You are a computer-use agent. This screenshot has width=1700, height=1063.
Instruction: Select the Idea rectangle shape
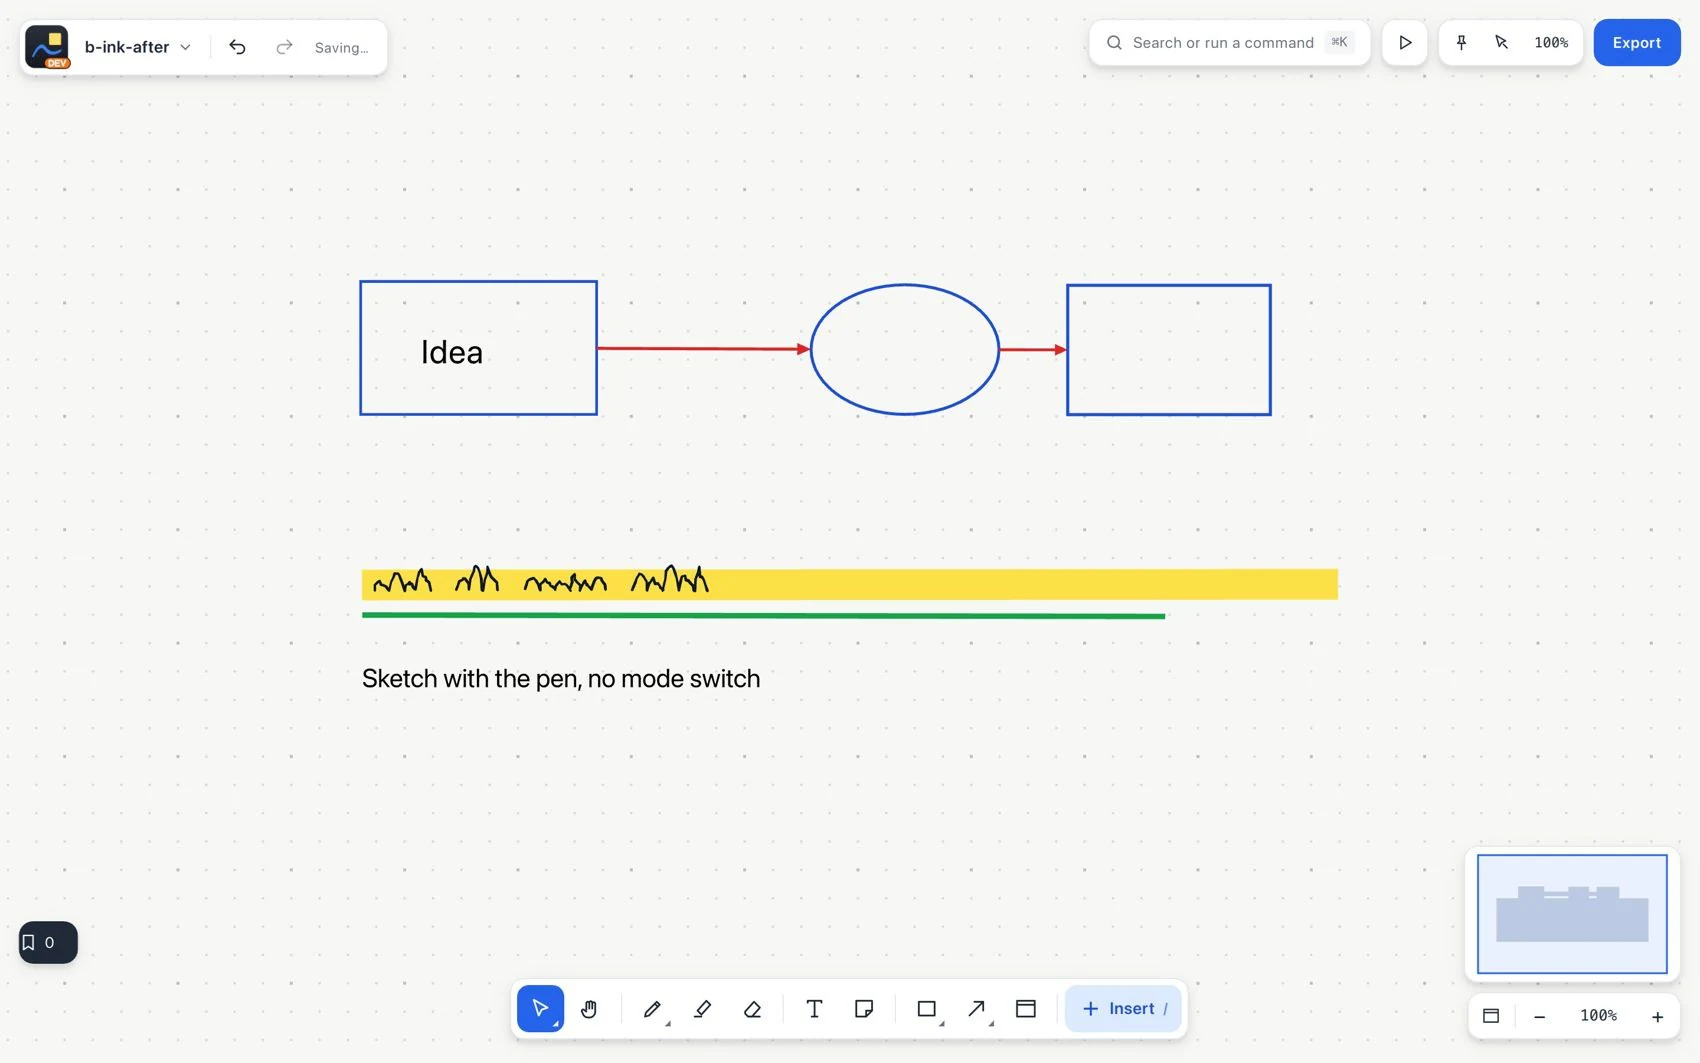[x=478, y=347]
